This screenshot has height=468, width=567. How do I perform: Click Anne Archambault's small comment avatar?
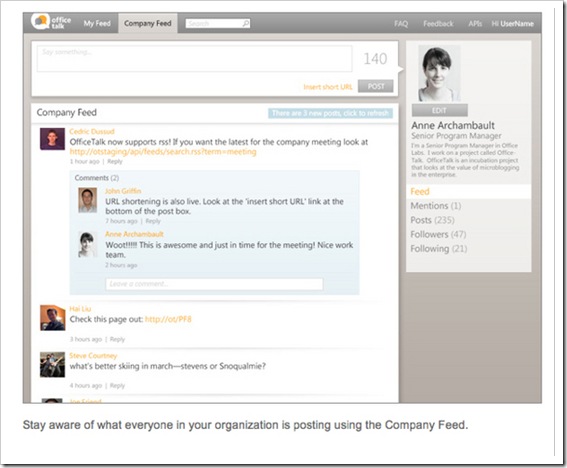tap(88, 244)
